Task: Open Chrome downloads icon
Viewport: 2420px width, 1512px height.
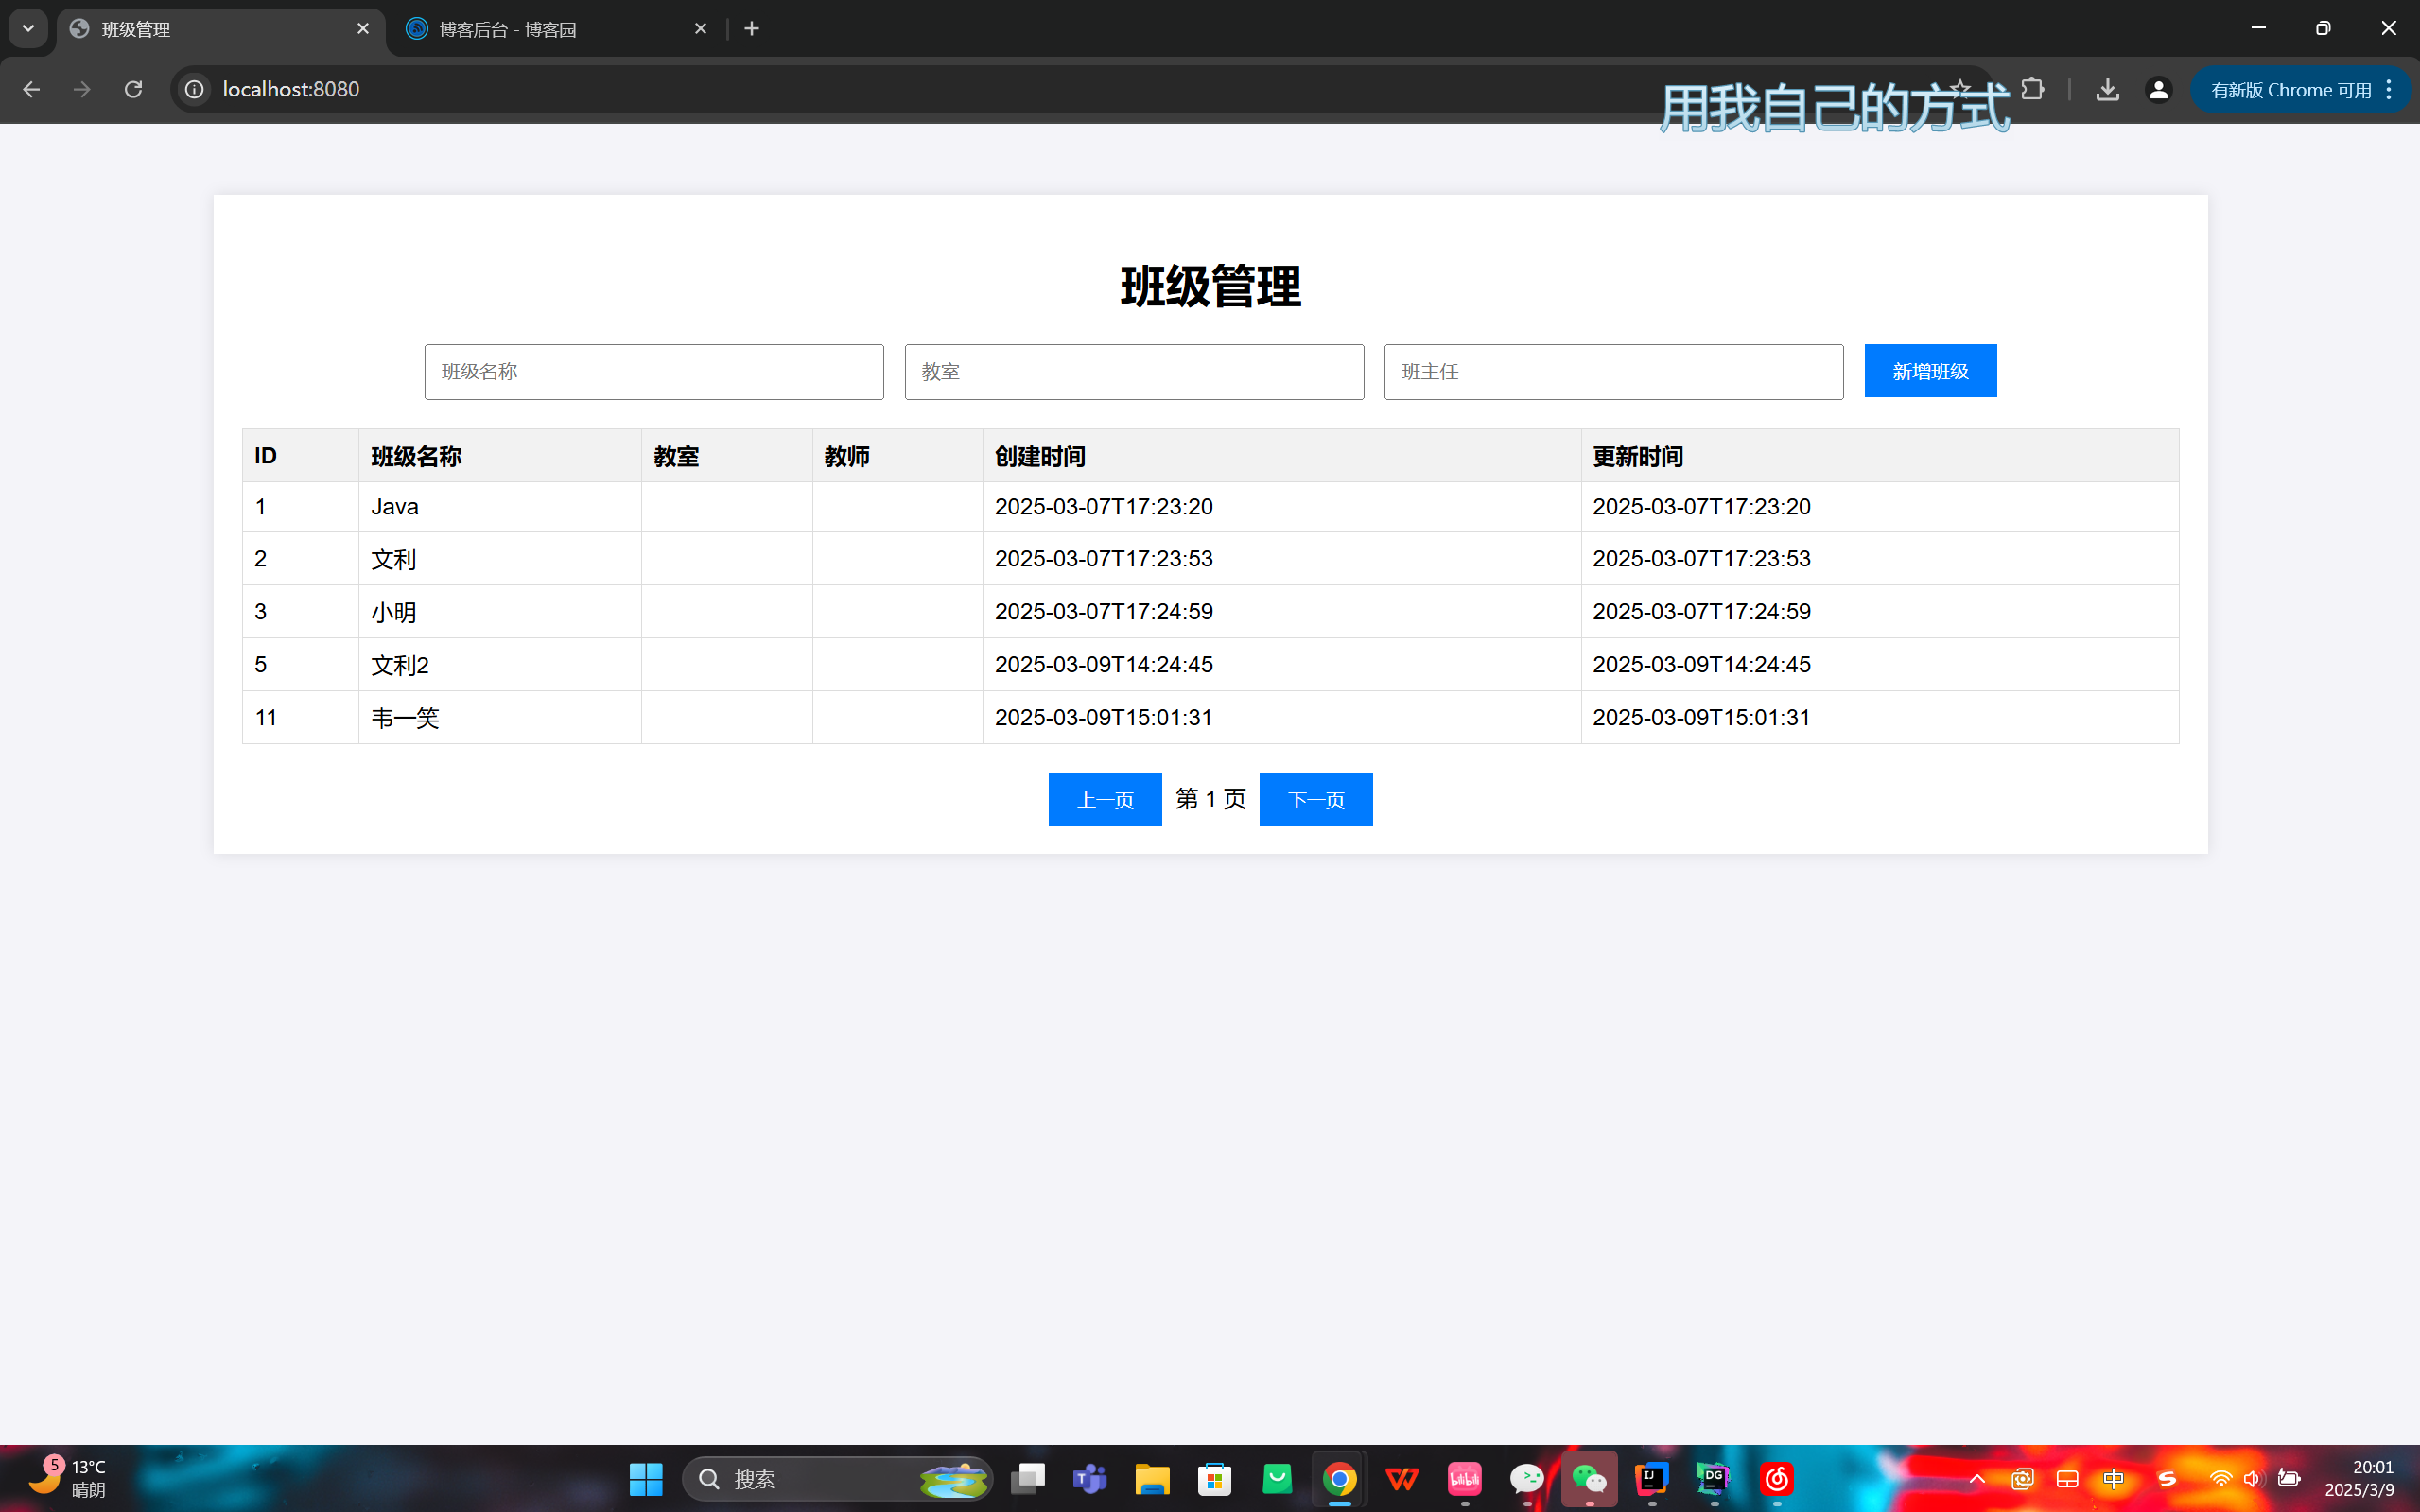Action: (x=2107, y=89)
